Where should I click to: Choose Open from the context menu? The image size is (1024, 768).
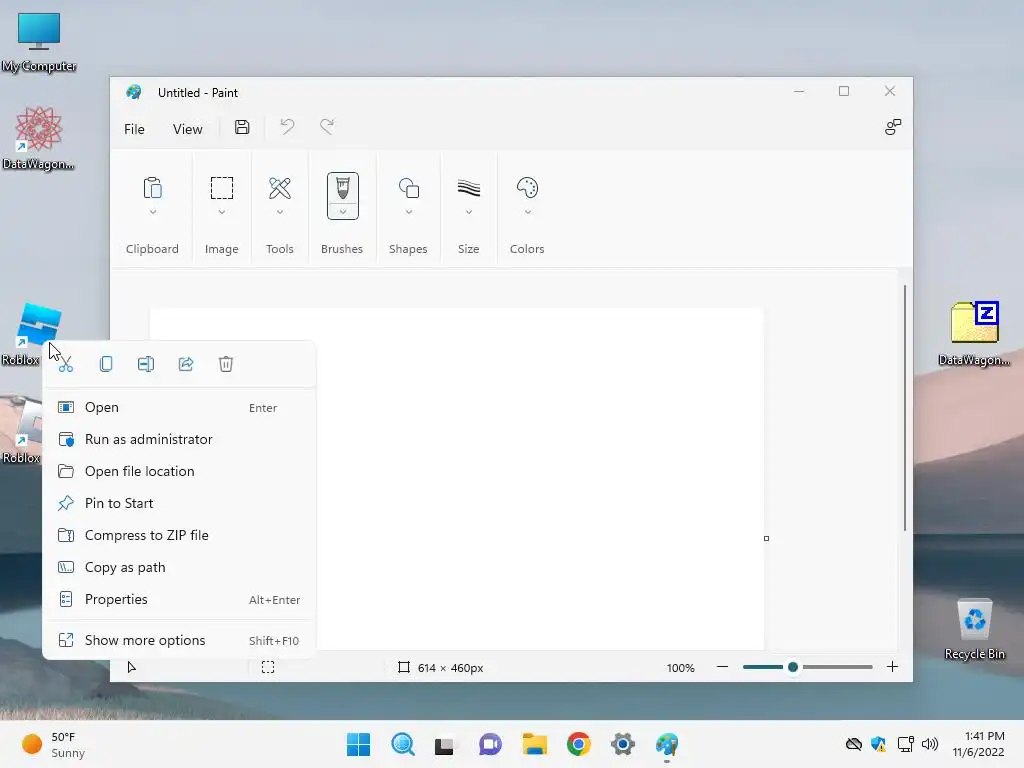pyautogui.click(x=179, y=408)
